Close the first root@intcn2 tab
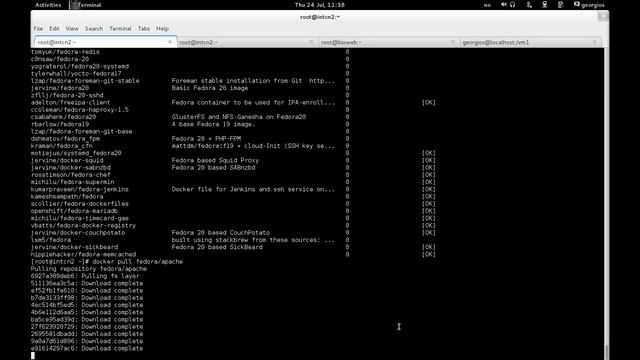The image size is (640, 360). (170, 42)
